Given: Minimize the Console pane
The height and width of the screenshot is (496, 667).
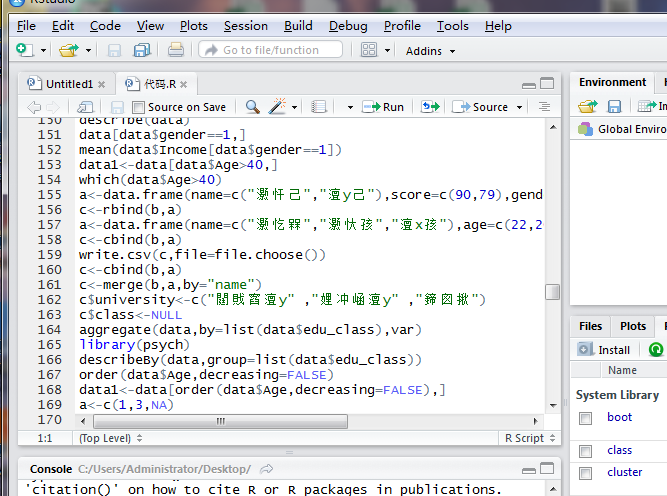Looking at the screenshot, I should (529, 470).
